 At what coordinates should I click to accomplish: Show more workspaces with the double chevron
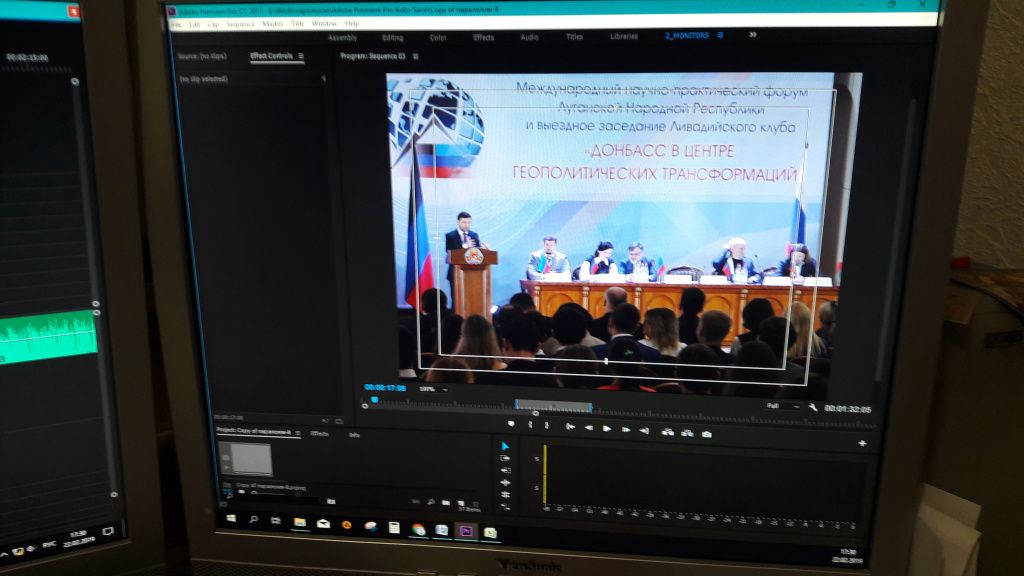click(752, 35)
